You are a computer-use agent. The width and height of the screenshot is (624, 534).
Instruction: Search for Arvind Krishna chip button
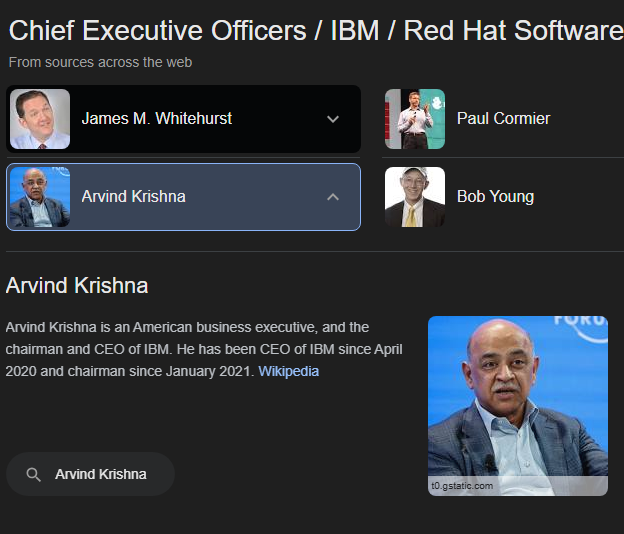(x=90, y=474)
